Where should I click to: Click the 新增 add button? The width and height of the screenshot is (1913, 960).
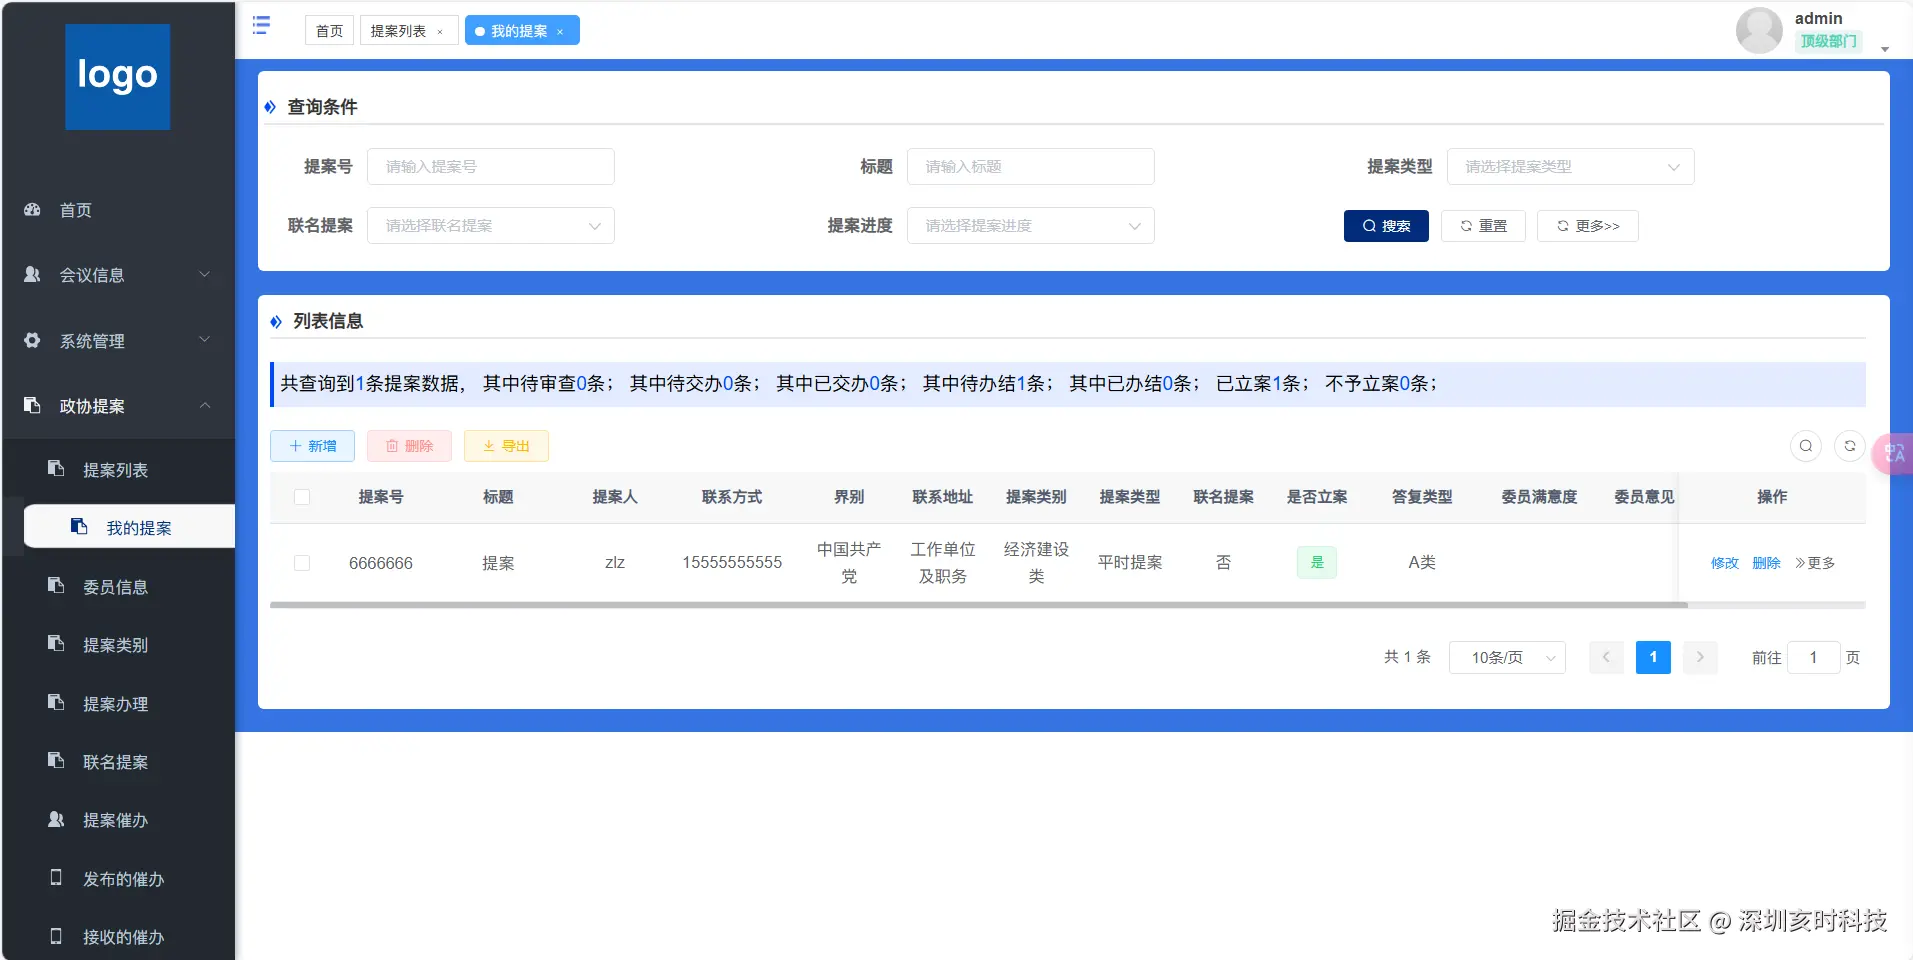click(312, 446)
